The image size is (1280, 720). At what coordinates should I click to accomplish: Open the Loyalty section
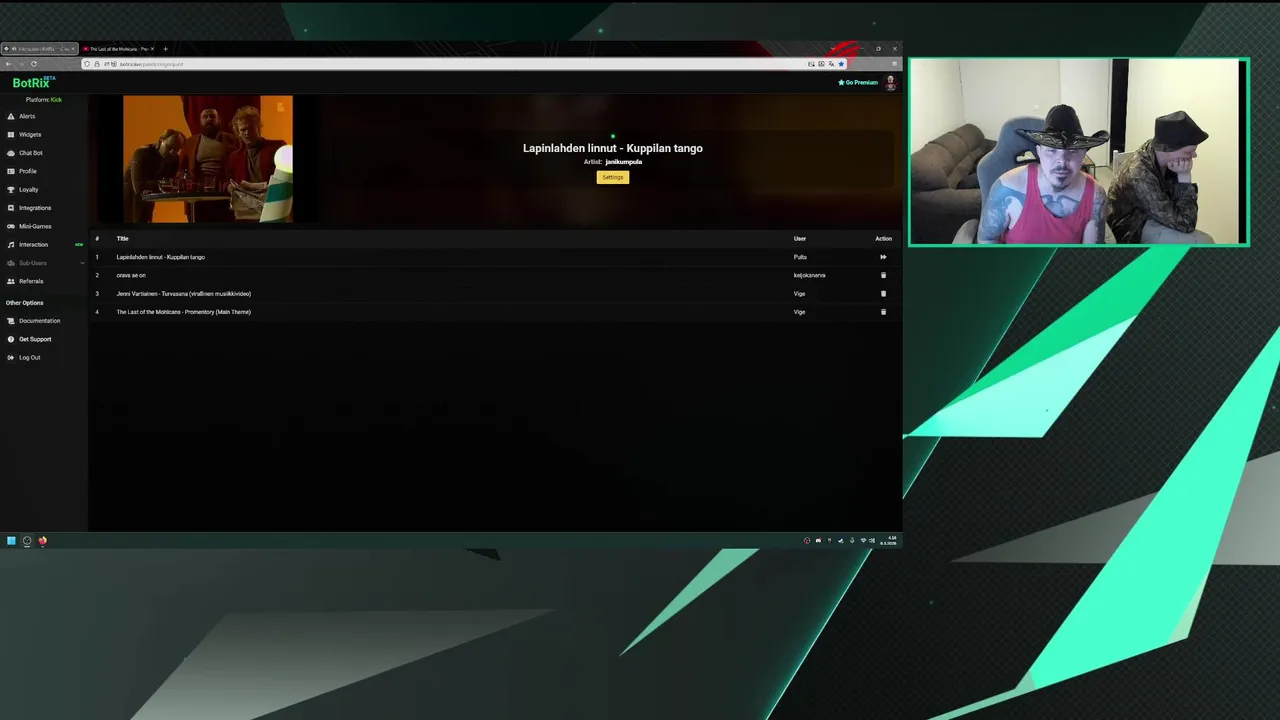(x=29, y=189)
